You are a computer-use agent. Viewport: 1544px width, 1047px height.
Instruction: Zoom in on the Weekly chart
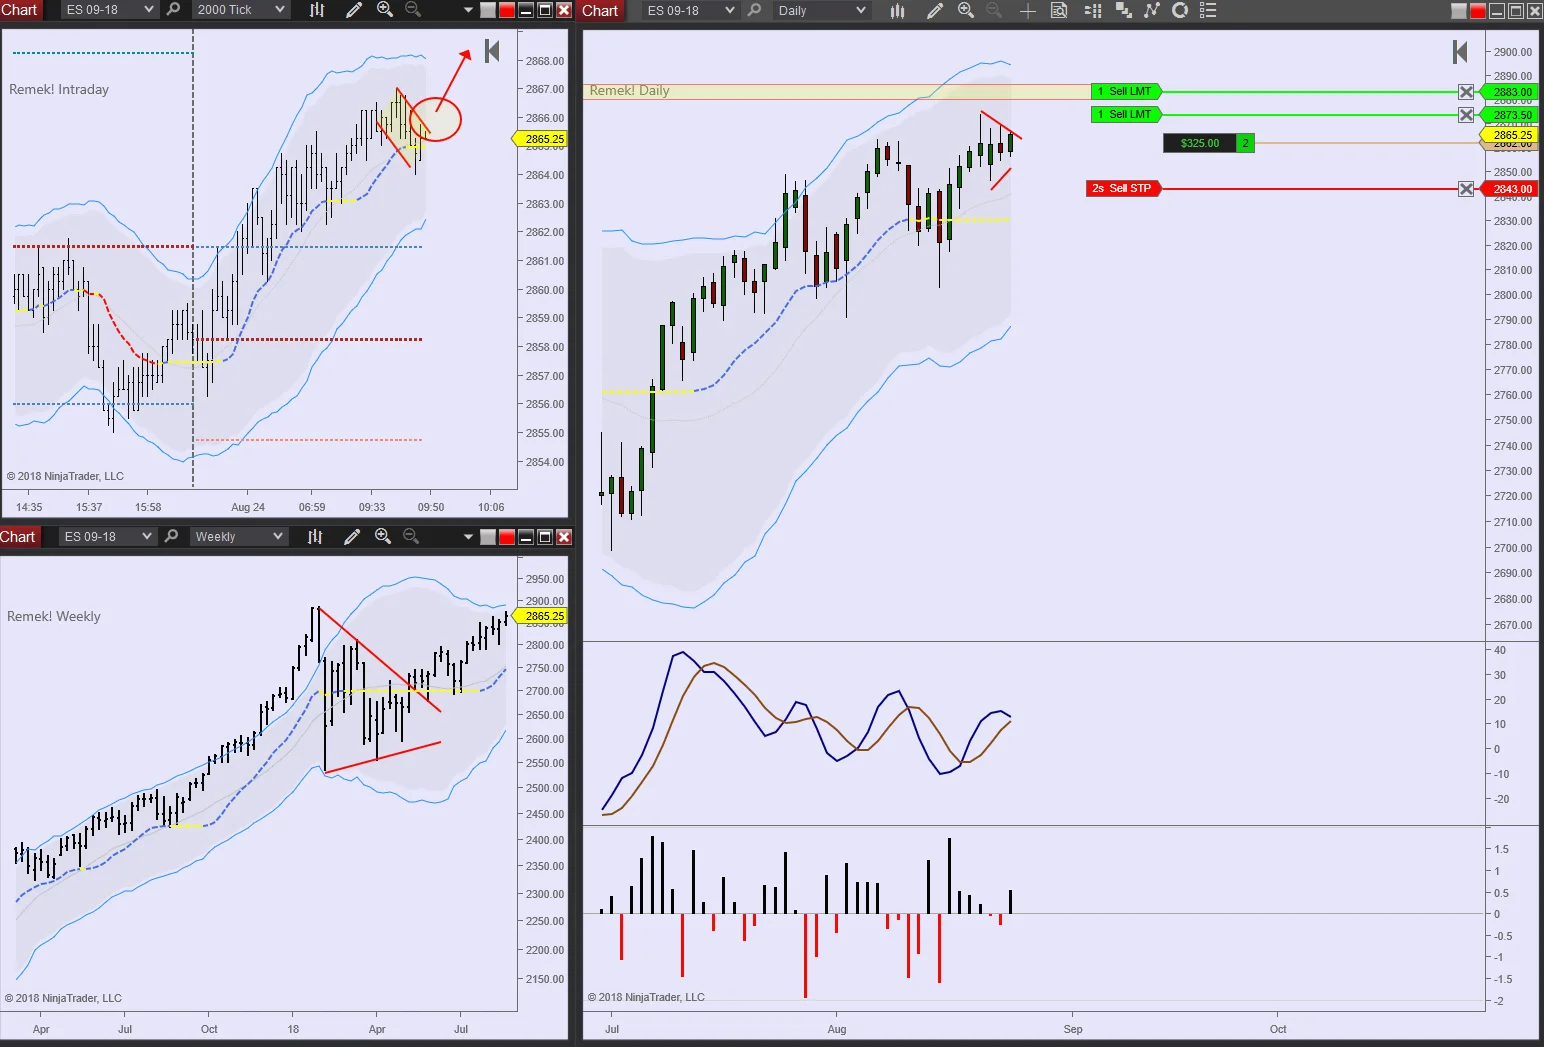(383, 536)
